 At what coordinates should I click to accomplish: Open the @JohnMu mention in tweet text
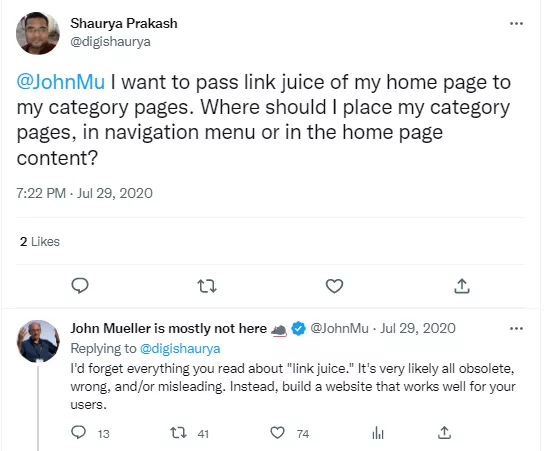coord(60,82)
